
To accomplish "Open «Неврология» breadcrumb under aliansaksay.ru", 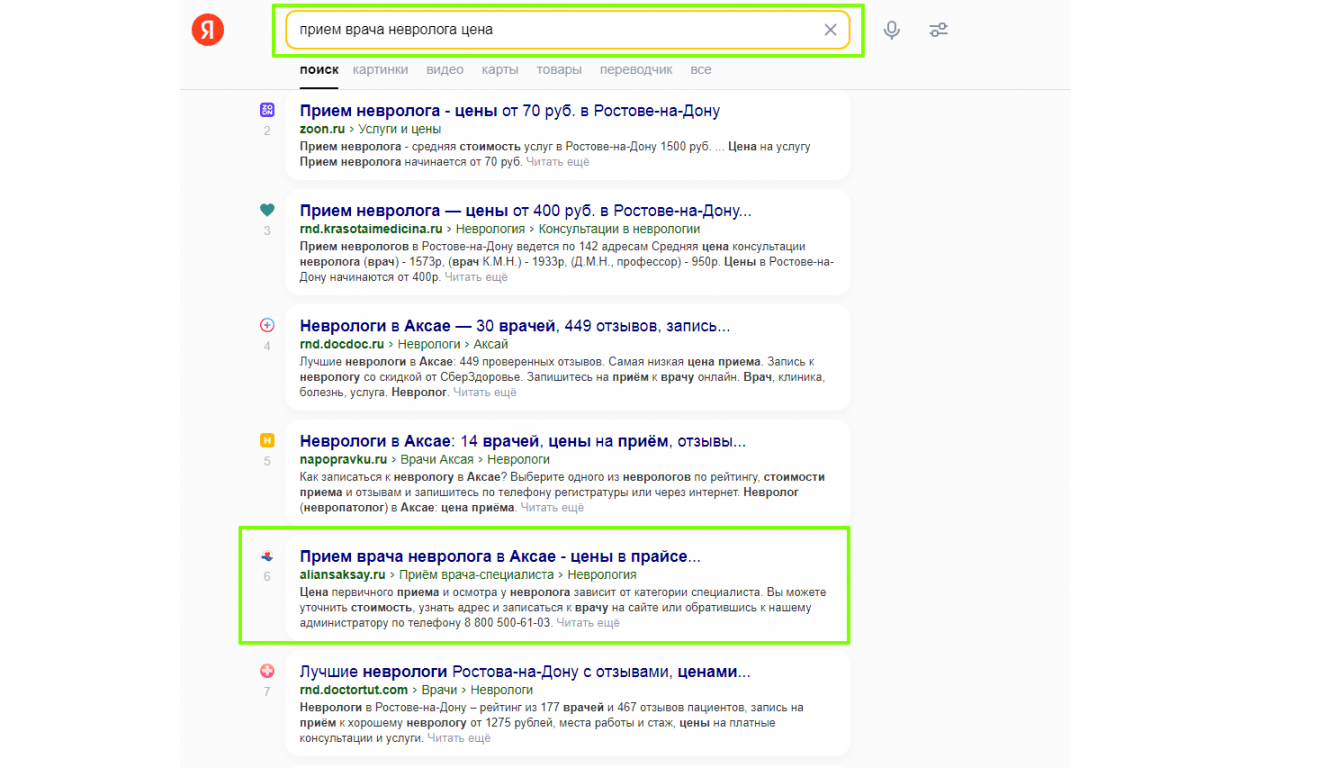I will [602, 575].
